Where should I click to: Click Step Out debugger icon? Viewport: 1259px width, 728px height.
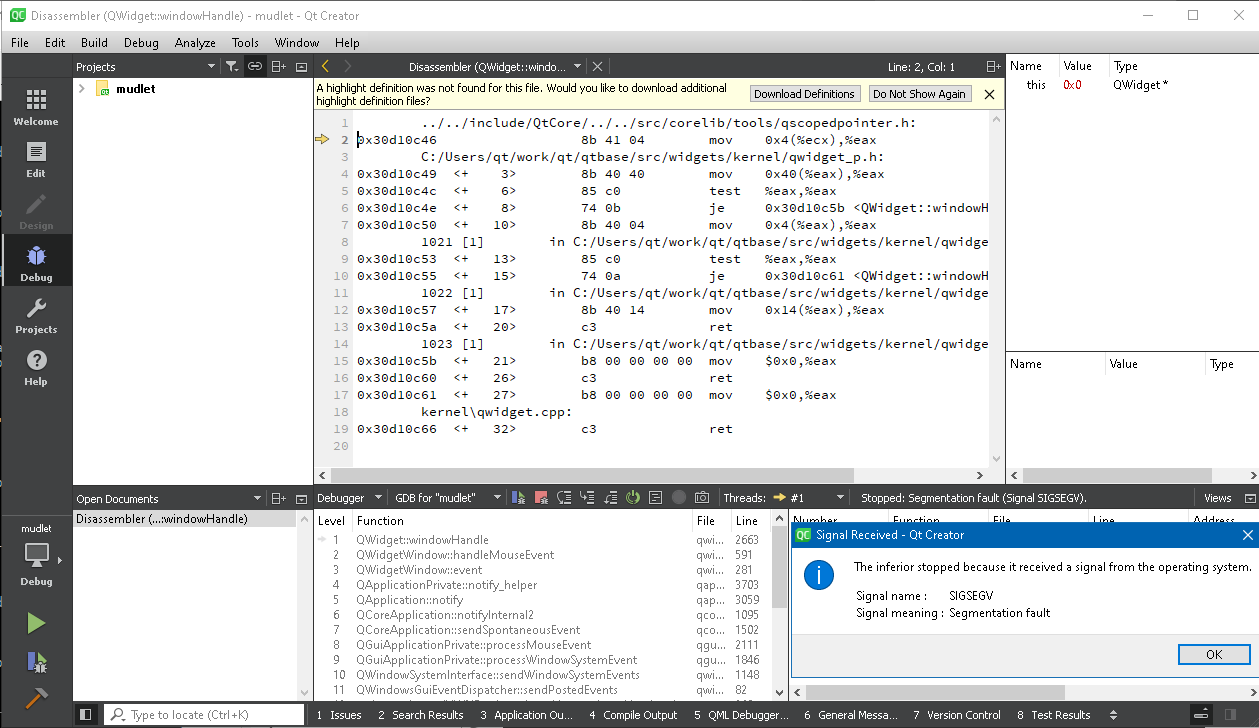[610, 497]
